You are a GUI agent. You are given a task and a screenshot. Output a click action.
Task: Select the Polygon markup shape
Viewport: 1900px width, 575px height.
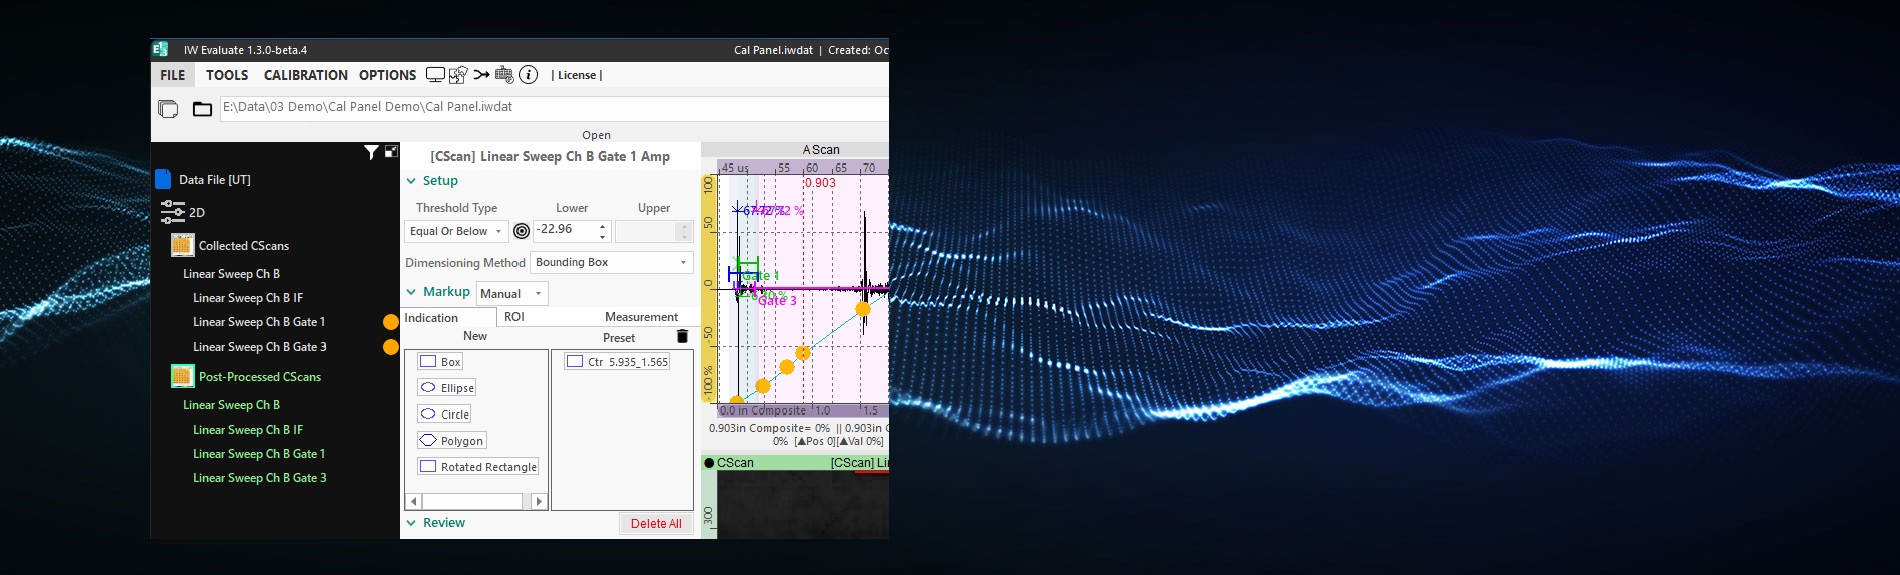tap(451, 441)
